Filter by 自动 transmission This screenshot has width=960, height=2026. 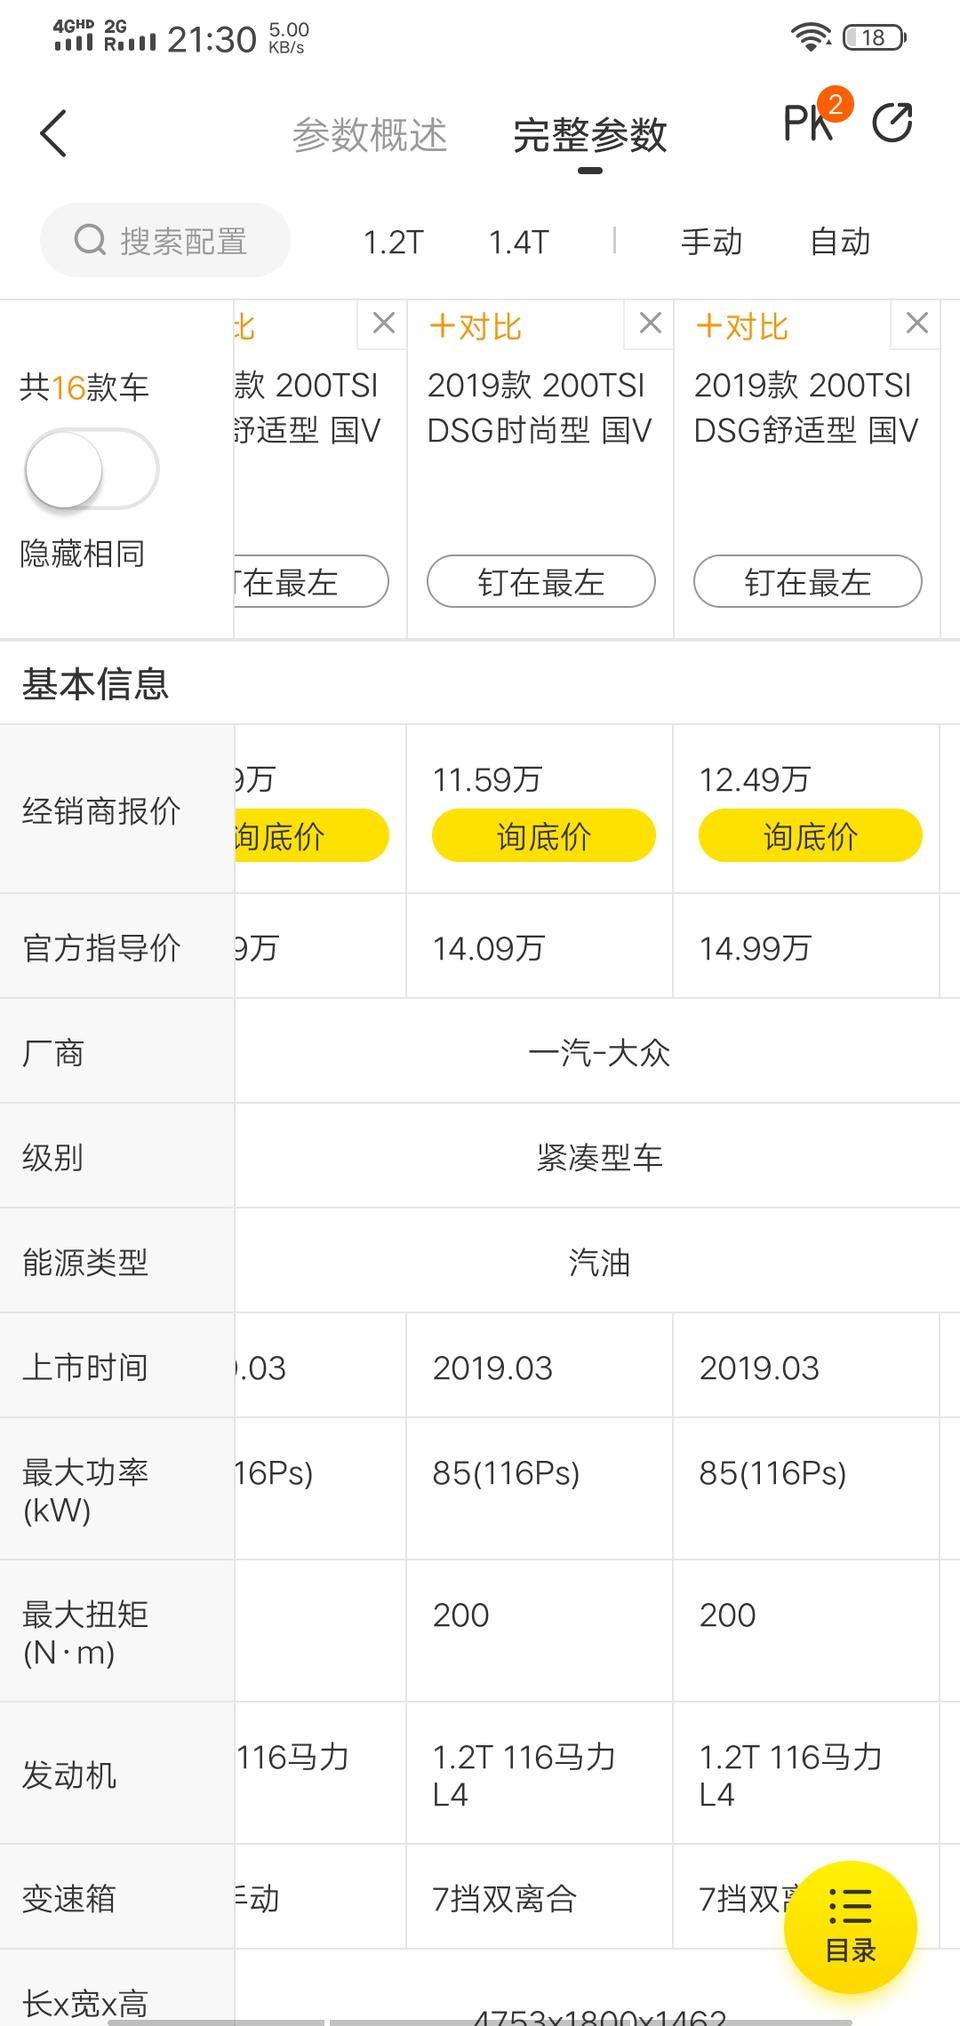[840, 241]
